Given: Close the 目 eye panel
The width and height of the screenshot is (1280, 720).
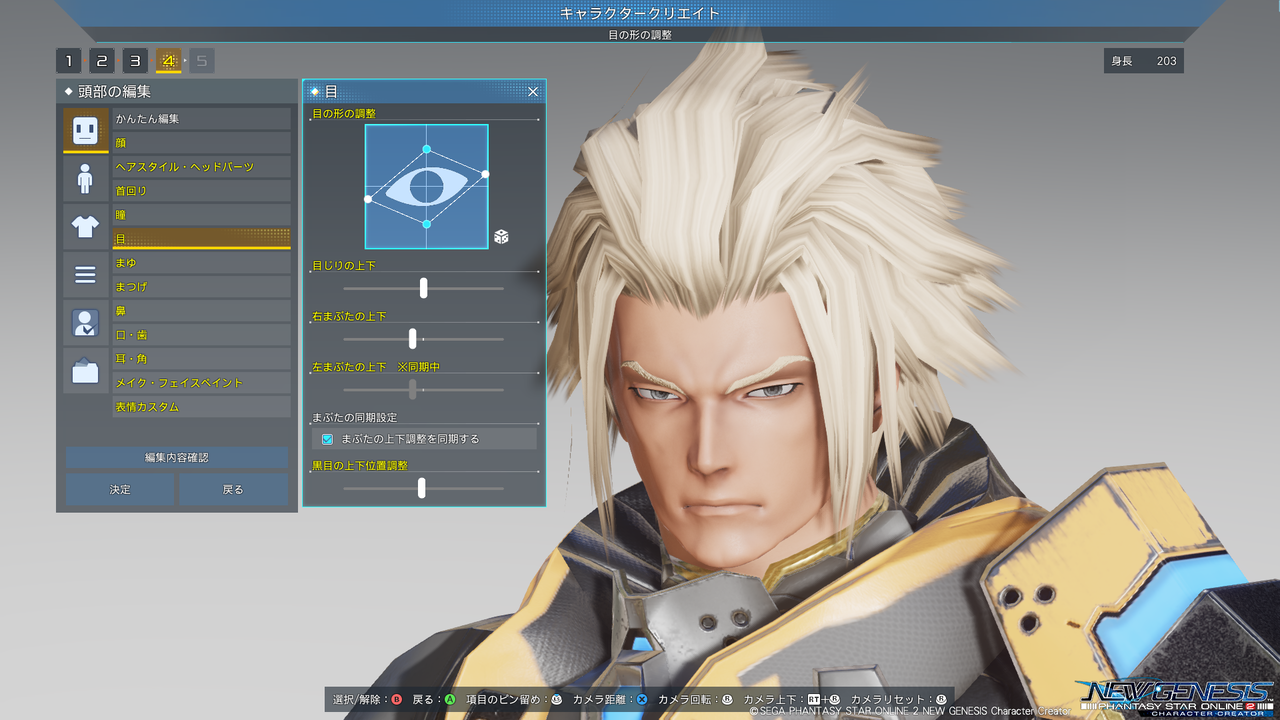Looking at the screenshot, I should click(x=533, y=91).
